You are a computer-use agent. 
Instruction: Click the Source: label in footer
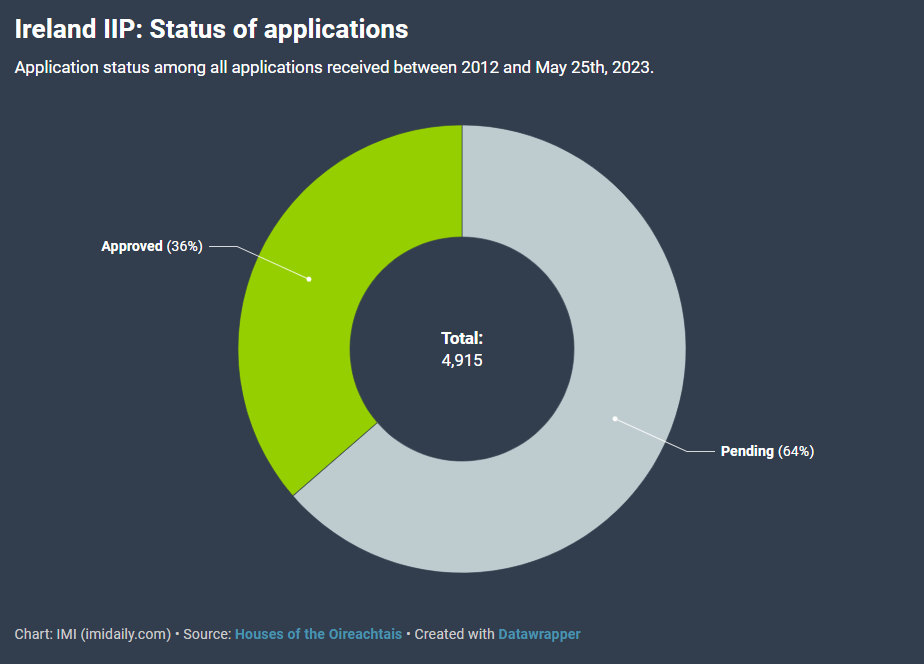coord(206,634)
